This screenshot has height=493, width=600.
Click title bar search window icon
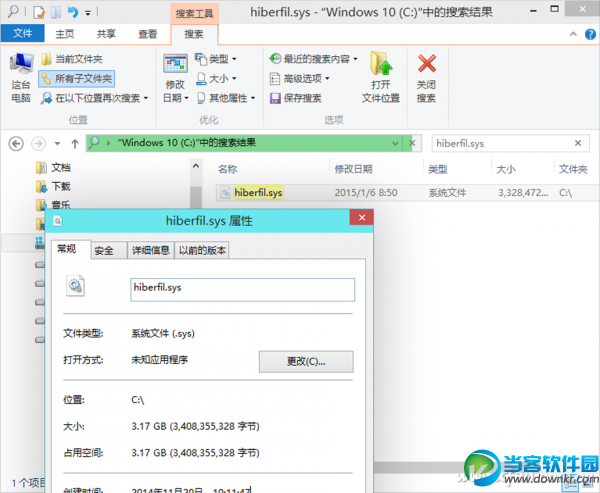coord(13,11)
